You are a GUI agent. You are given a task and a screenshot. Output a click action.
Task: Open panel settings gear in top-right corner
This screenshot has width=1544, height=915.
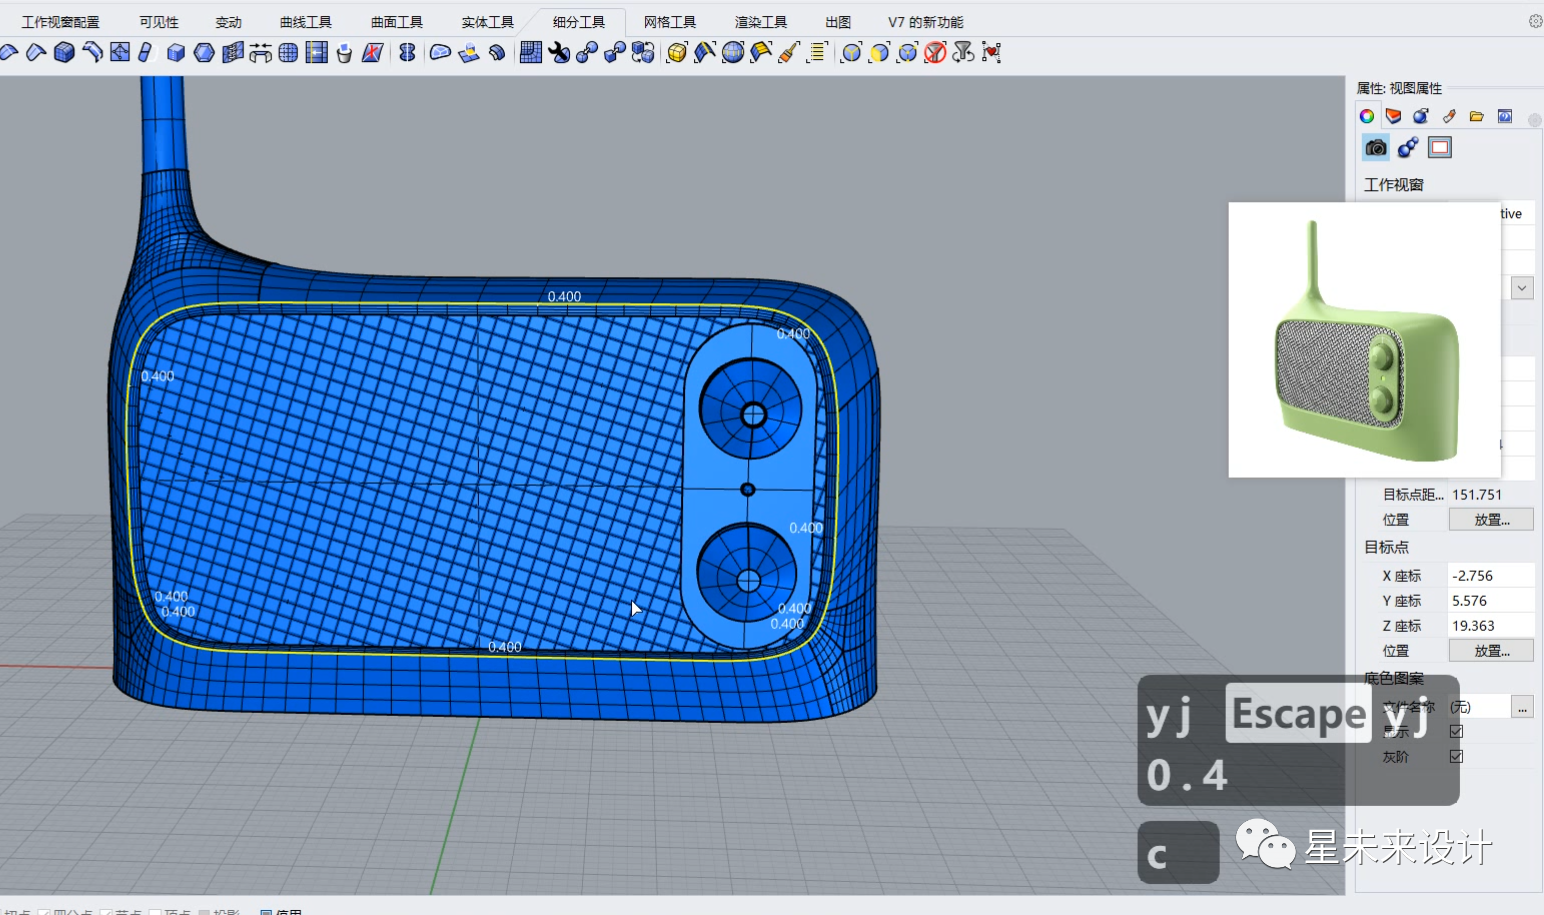pyautogui.click(x=1535, y=21)
